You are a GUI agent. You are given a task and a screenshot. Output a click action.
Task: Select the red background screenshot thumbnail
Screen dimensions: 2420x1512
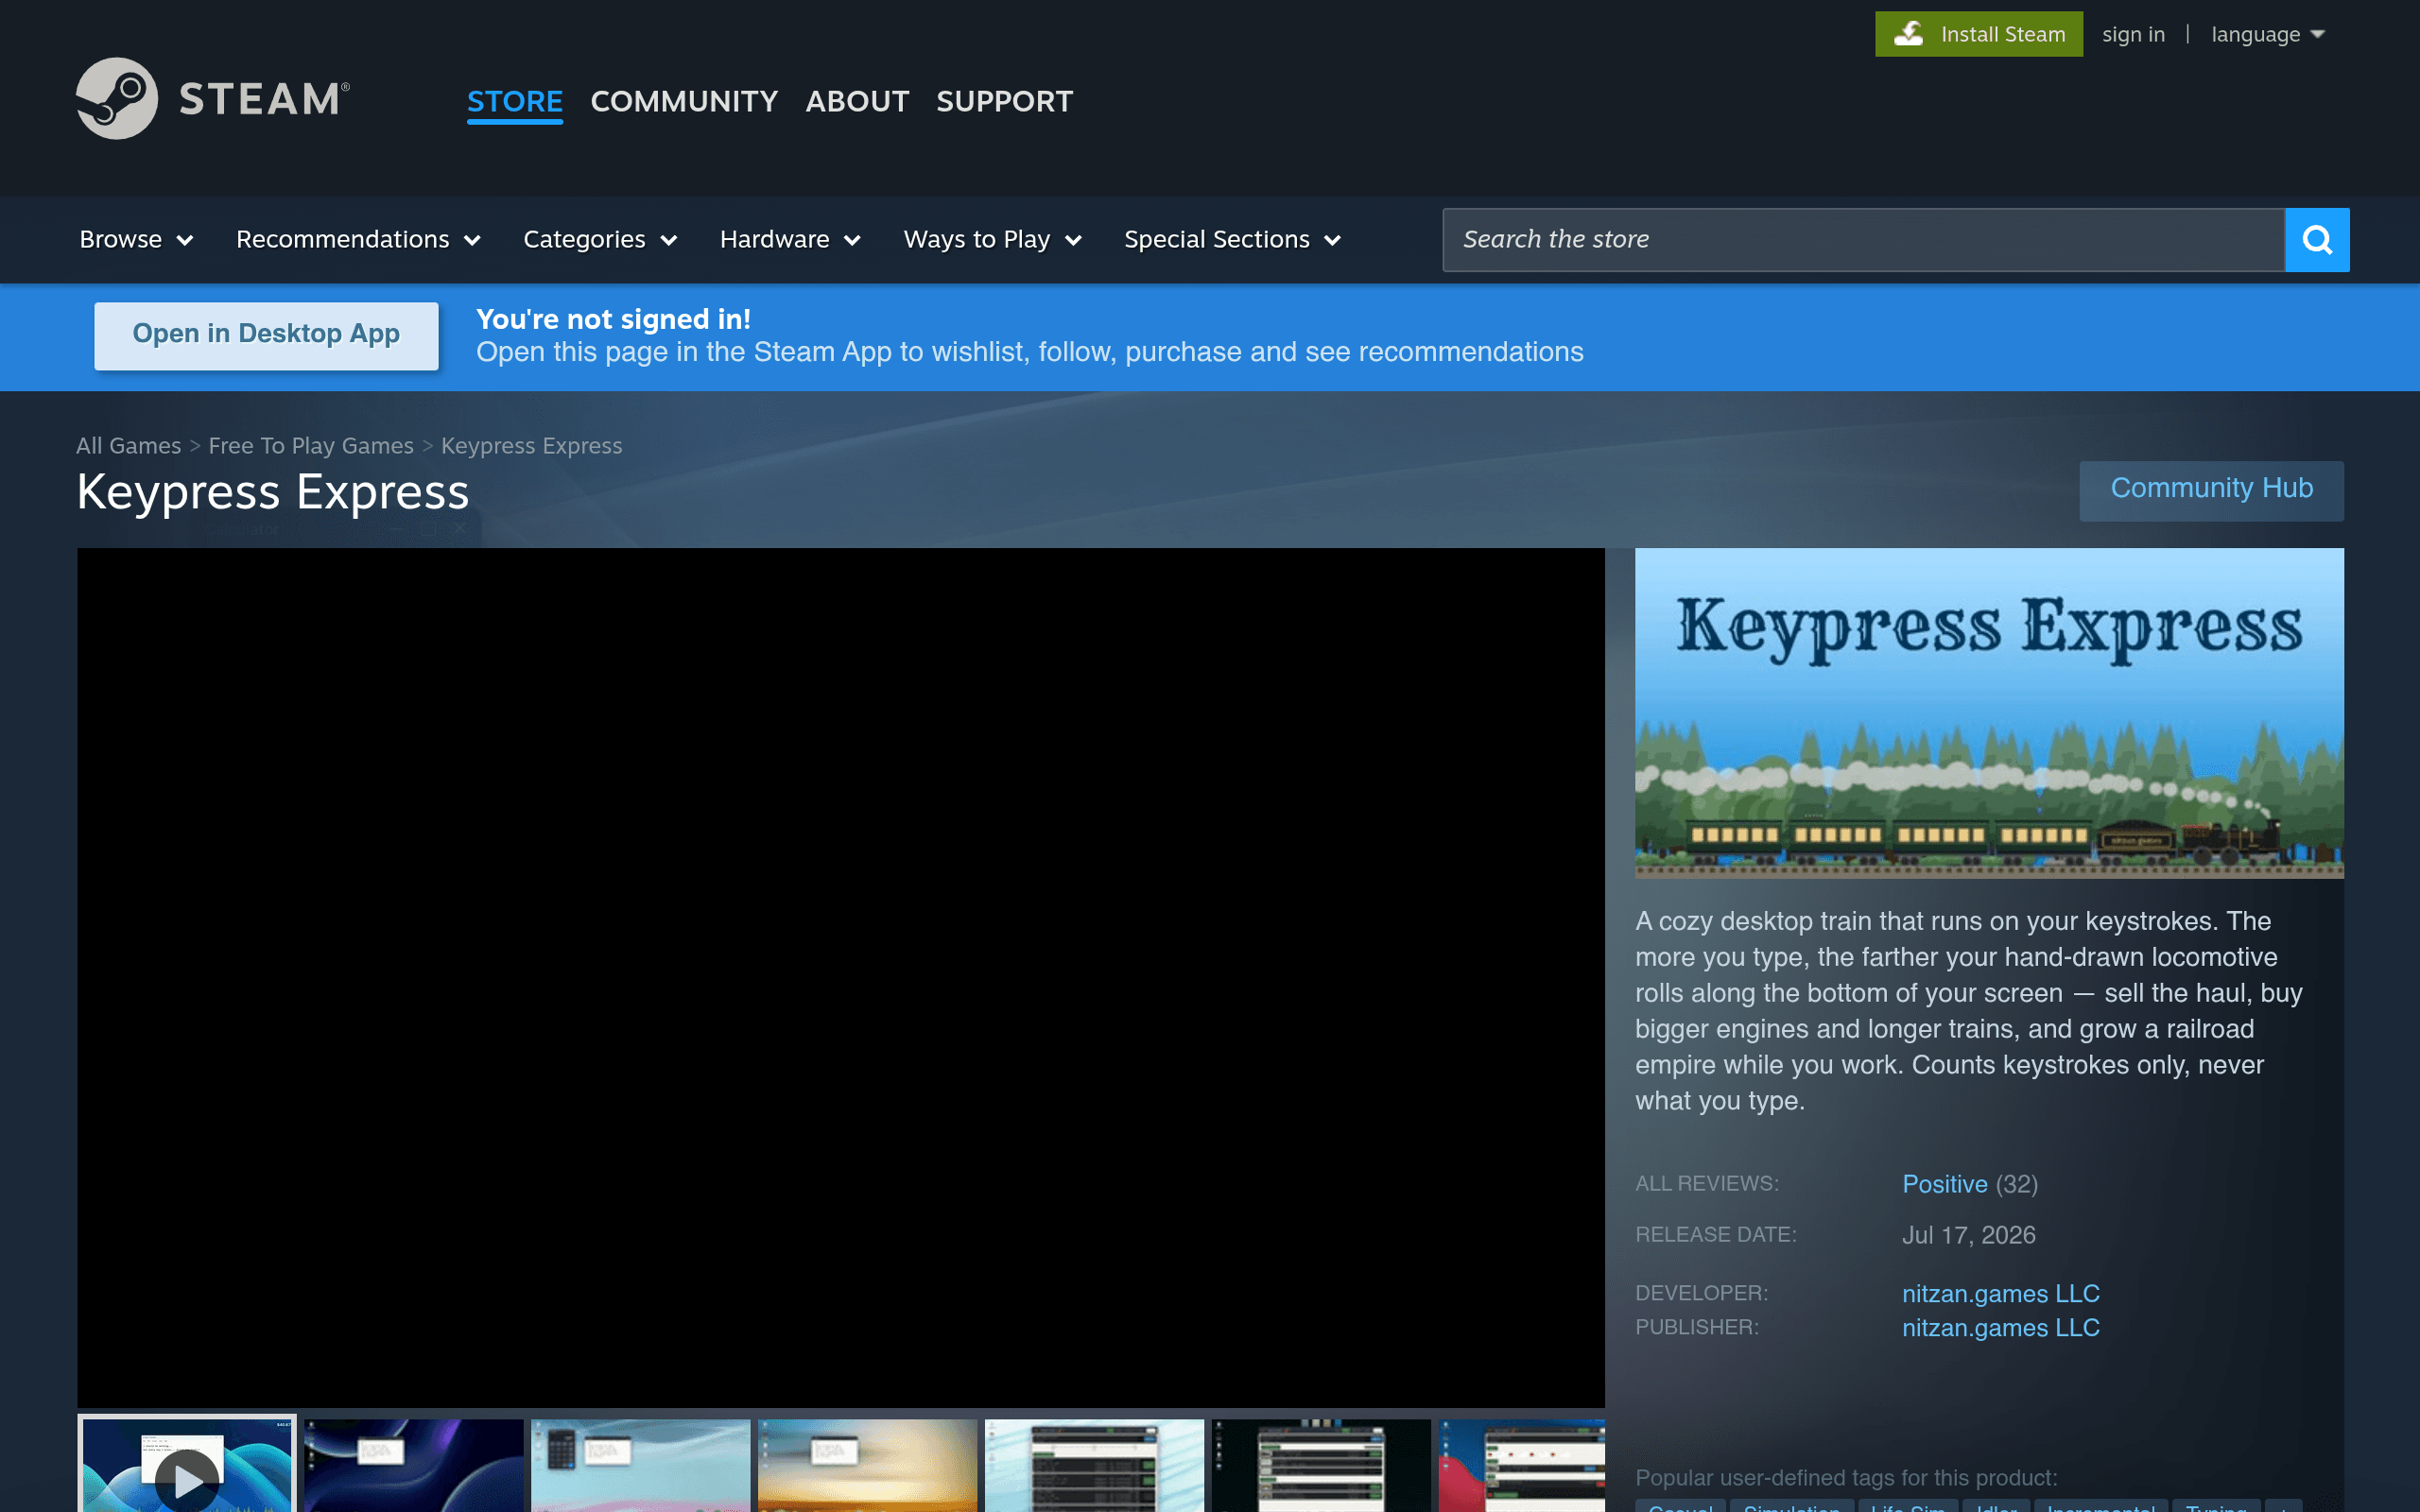[1521, 1465]
